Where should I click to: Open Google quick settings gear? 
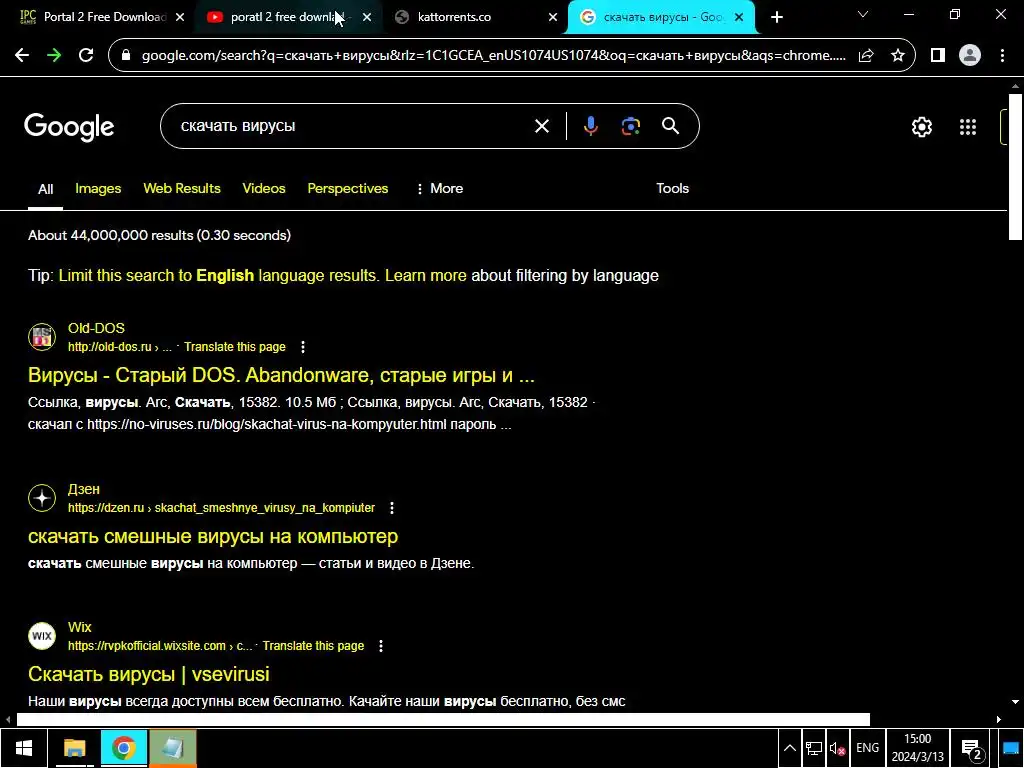tap(921, 127)
